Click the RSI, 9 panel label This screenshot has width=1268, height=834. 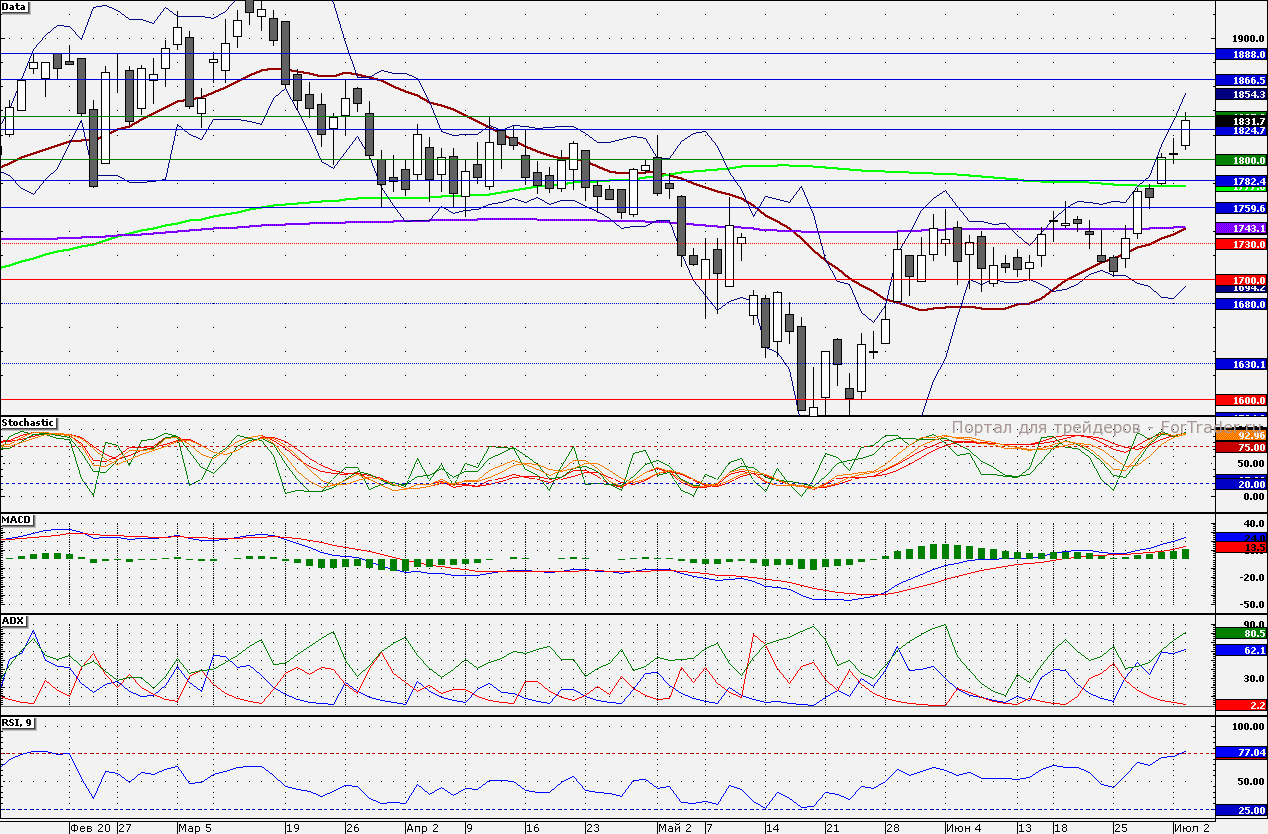click(x=20, y=721)
